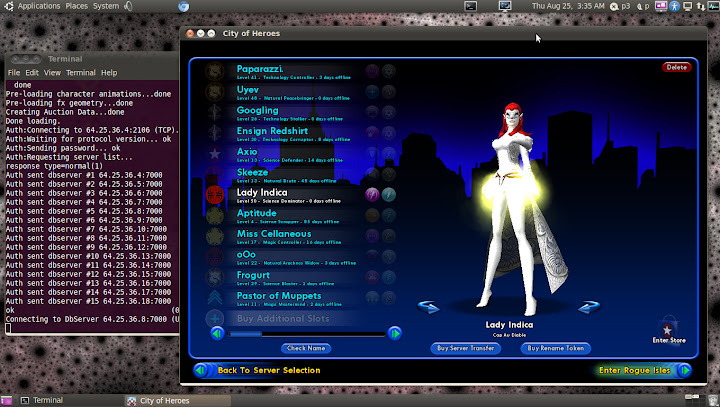Open Buy Additional Slots
The image size is (720, 407).
pyautogui.click(x=283, y=318)
